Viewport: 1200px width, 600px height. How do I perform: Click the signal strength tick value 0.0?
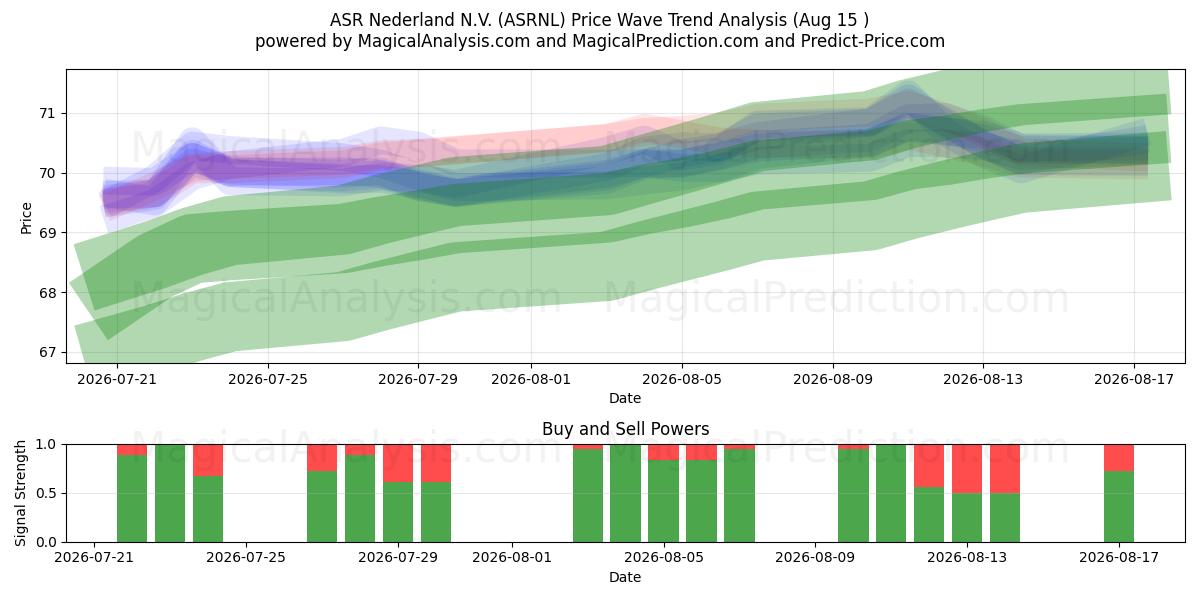coord(46,542)
